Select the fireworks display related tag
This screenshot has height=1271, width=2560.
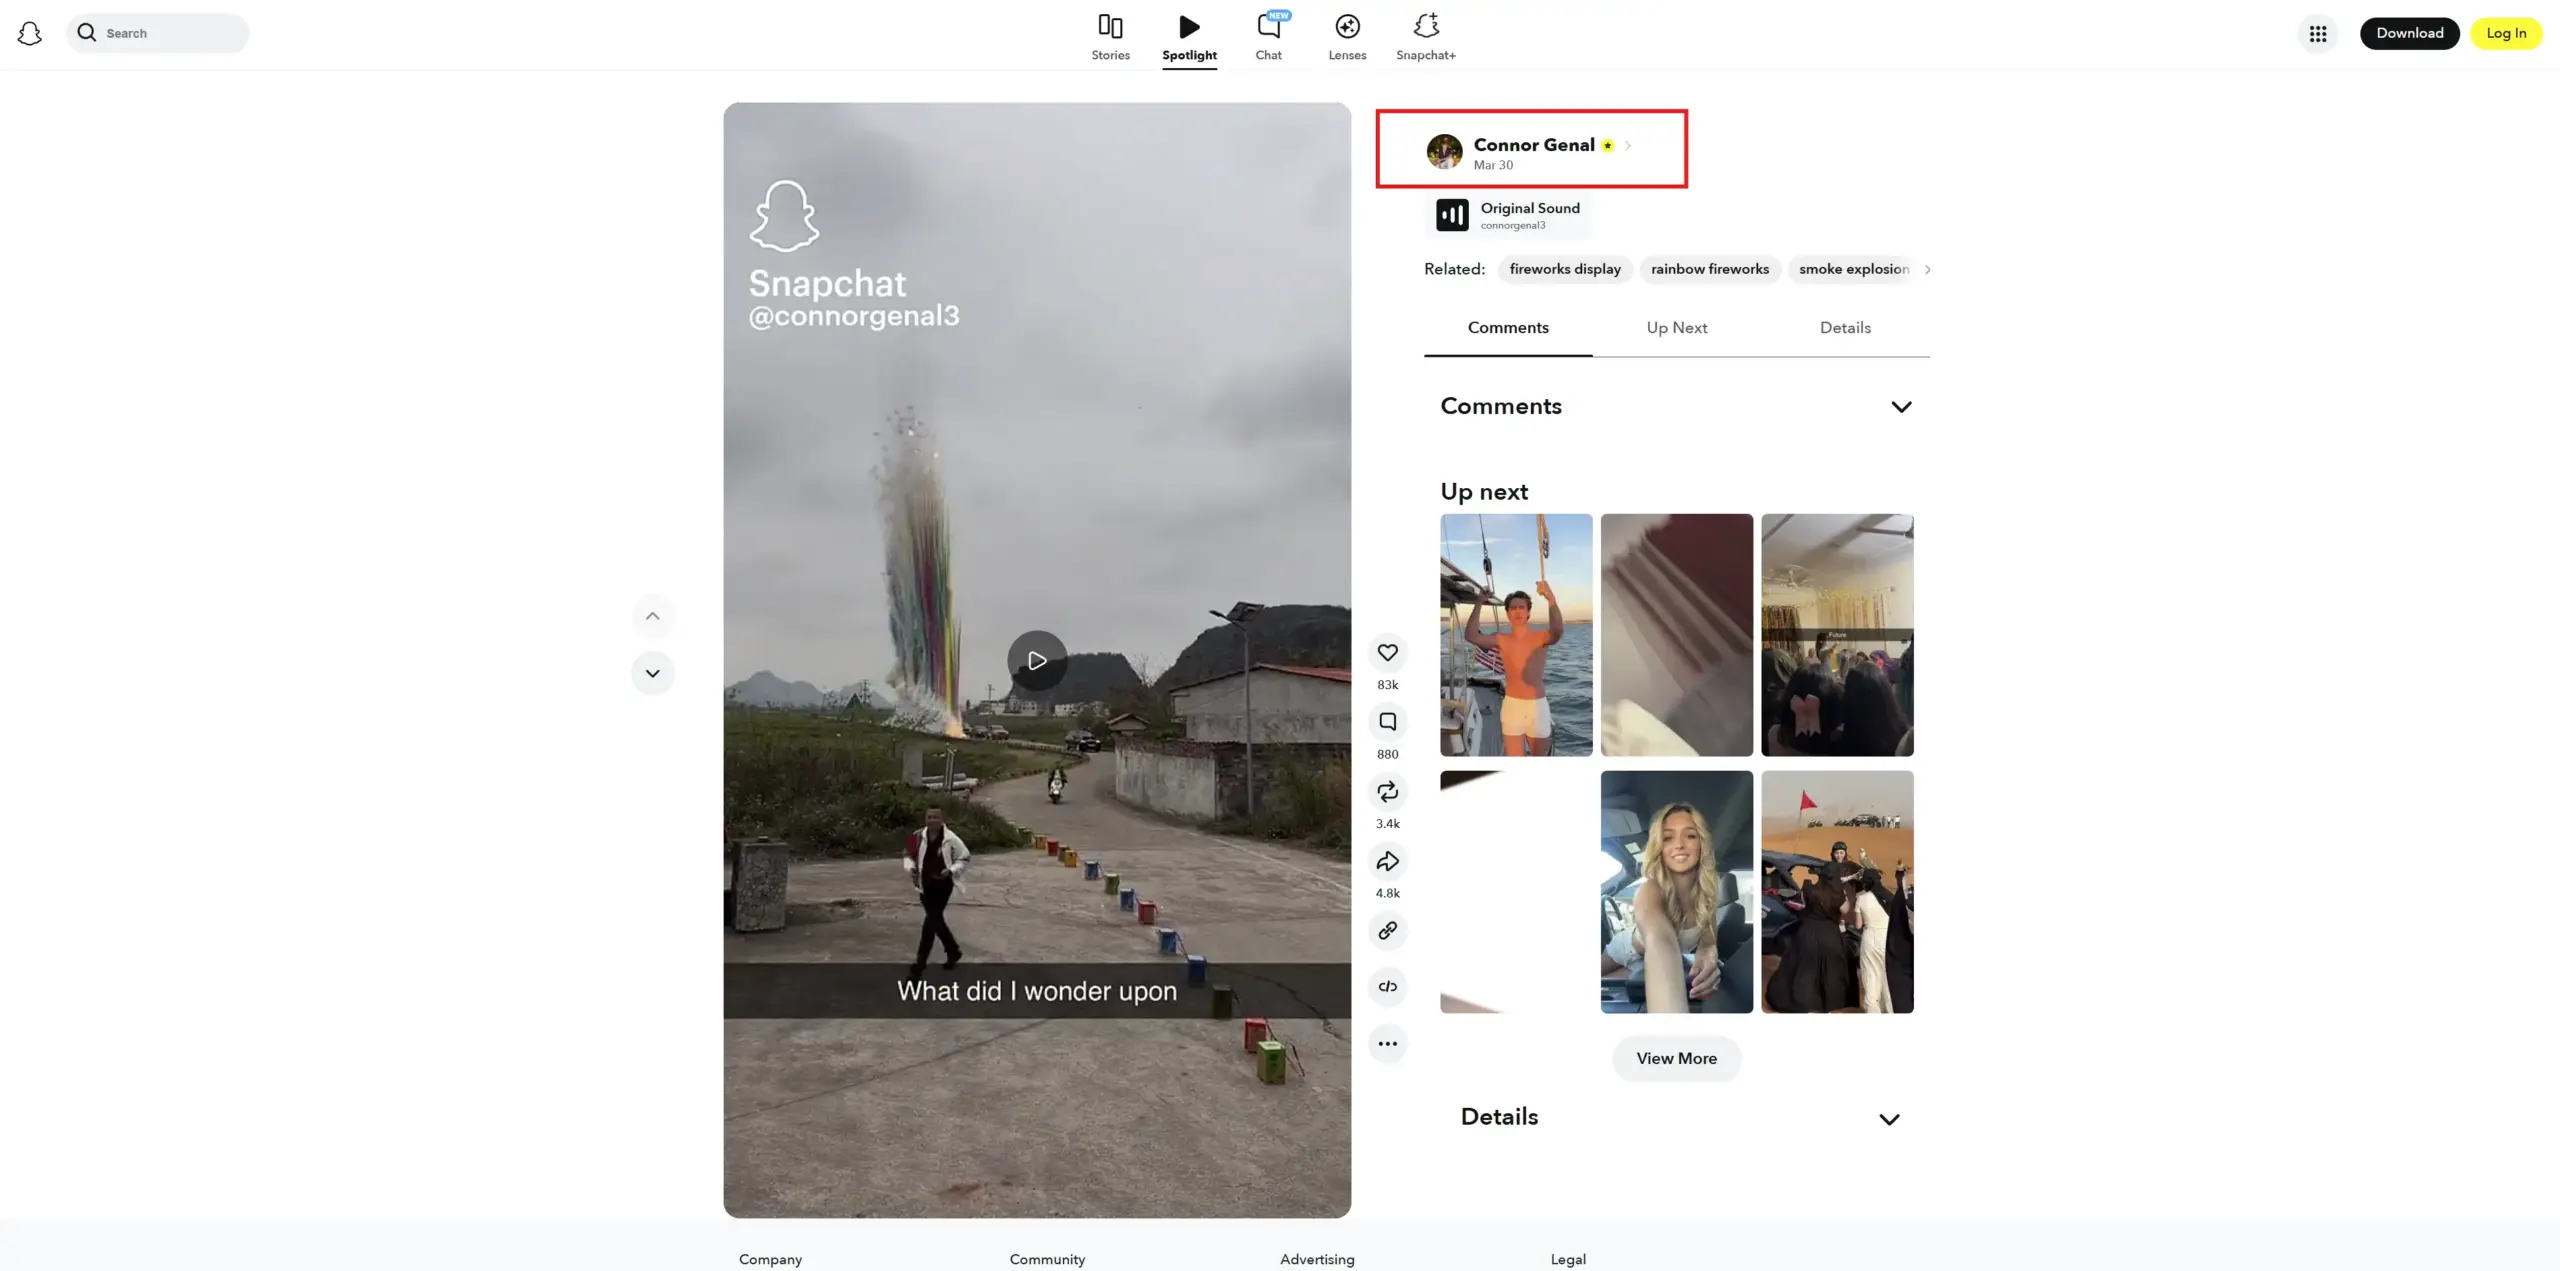(x=1565, y=269)
